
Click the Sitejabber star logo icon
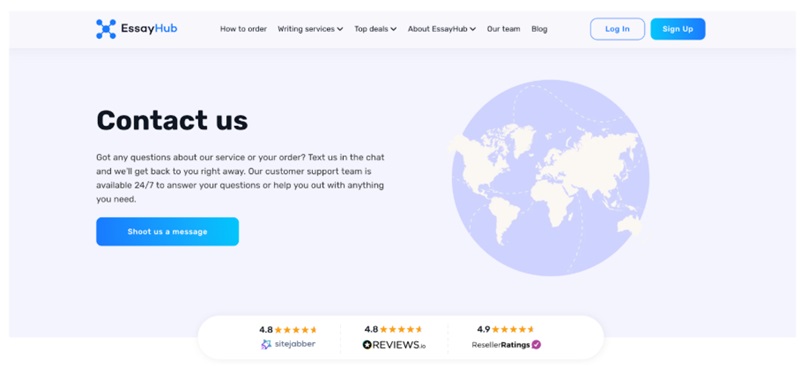click(266, 345)
